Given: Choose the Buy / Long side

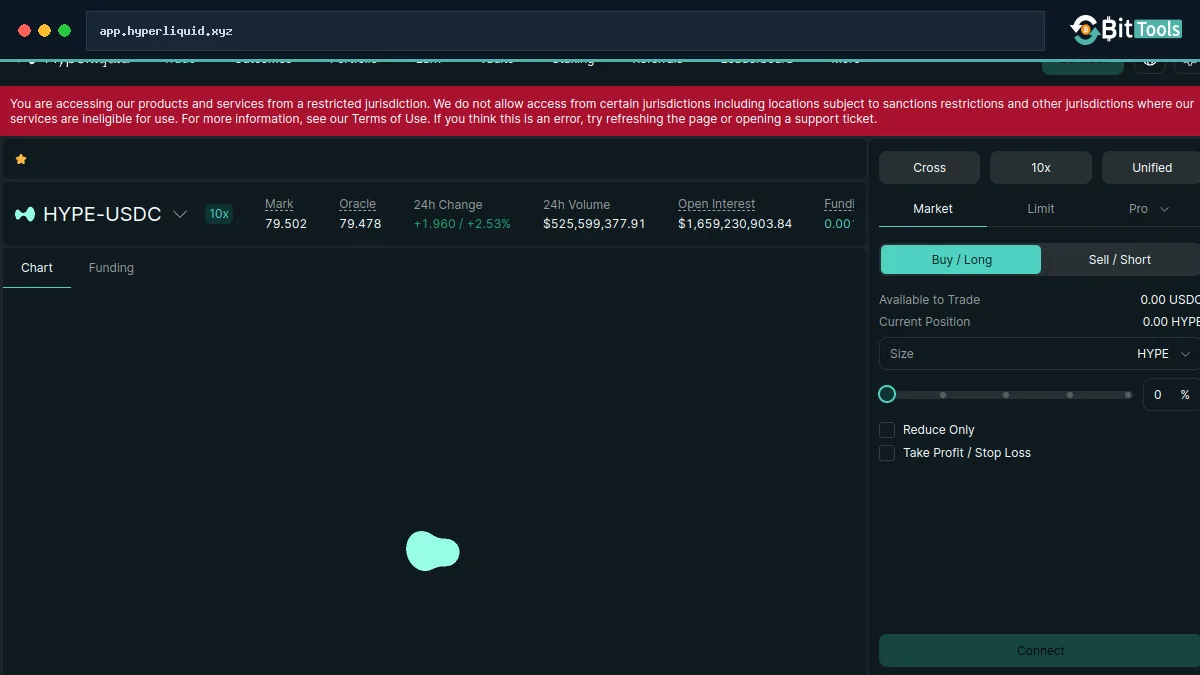Looking at the screenshot, I should (961, 260).
